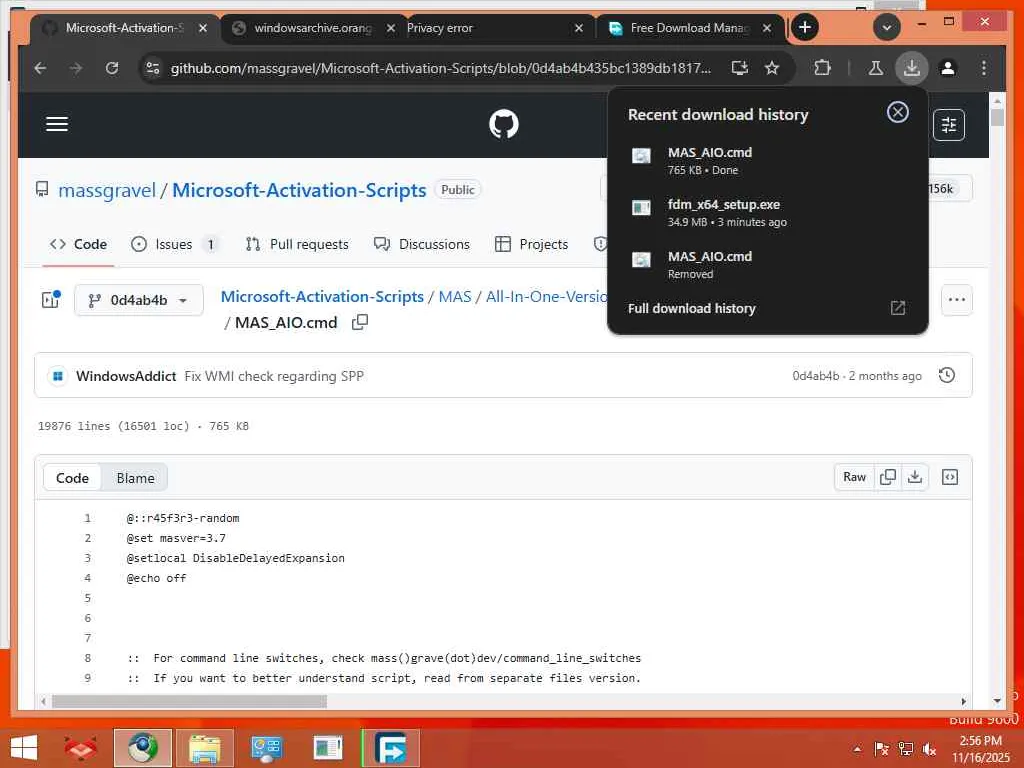Open a new browser tab
The height and width of the screenshot is (768, 1024).
[805, 27]
